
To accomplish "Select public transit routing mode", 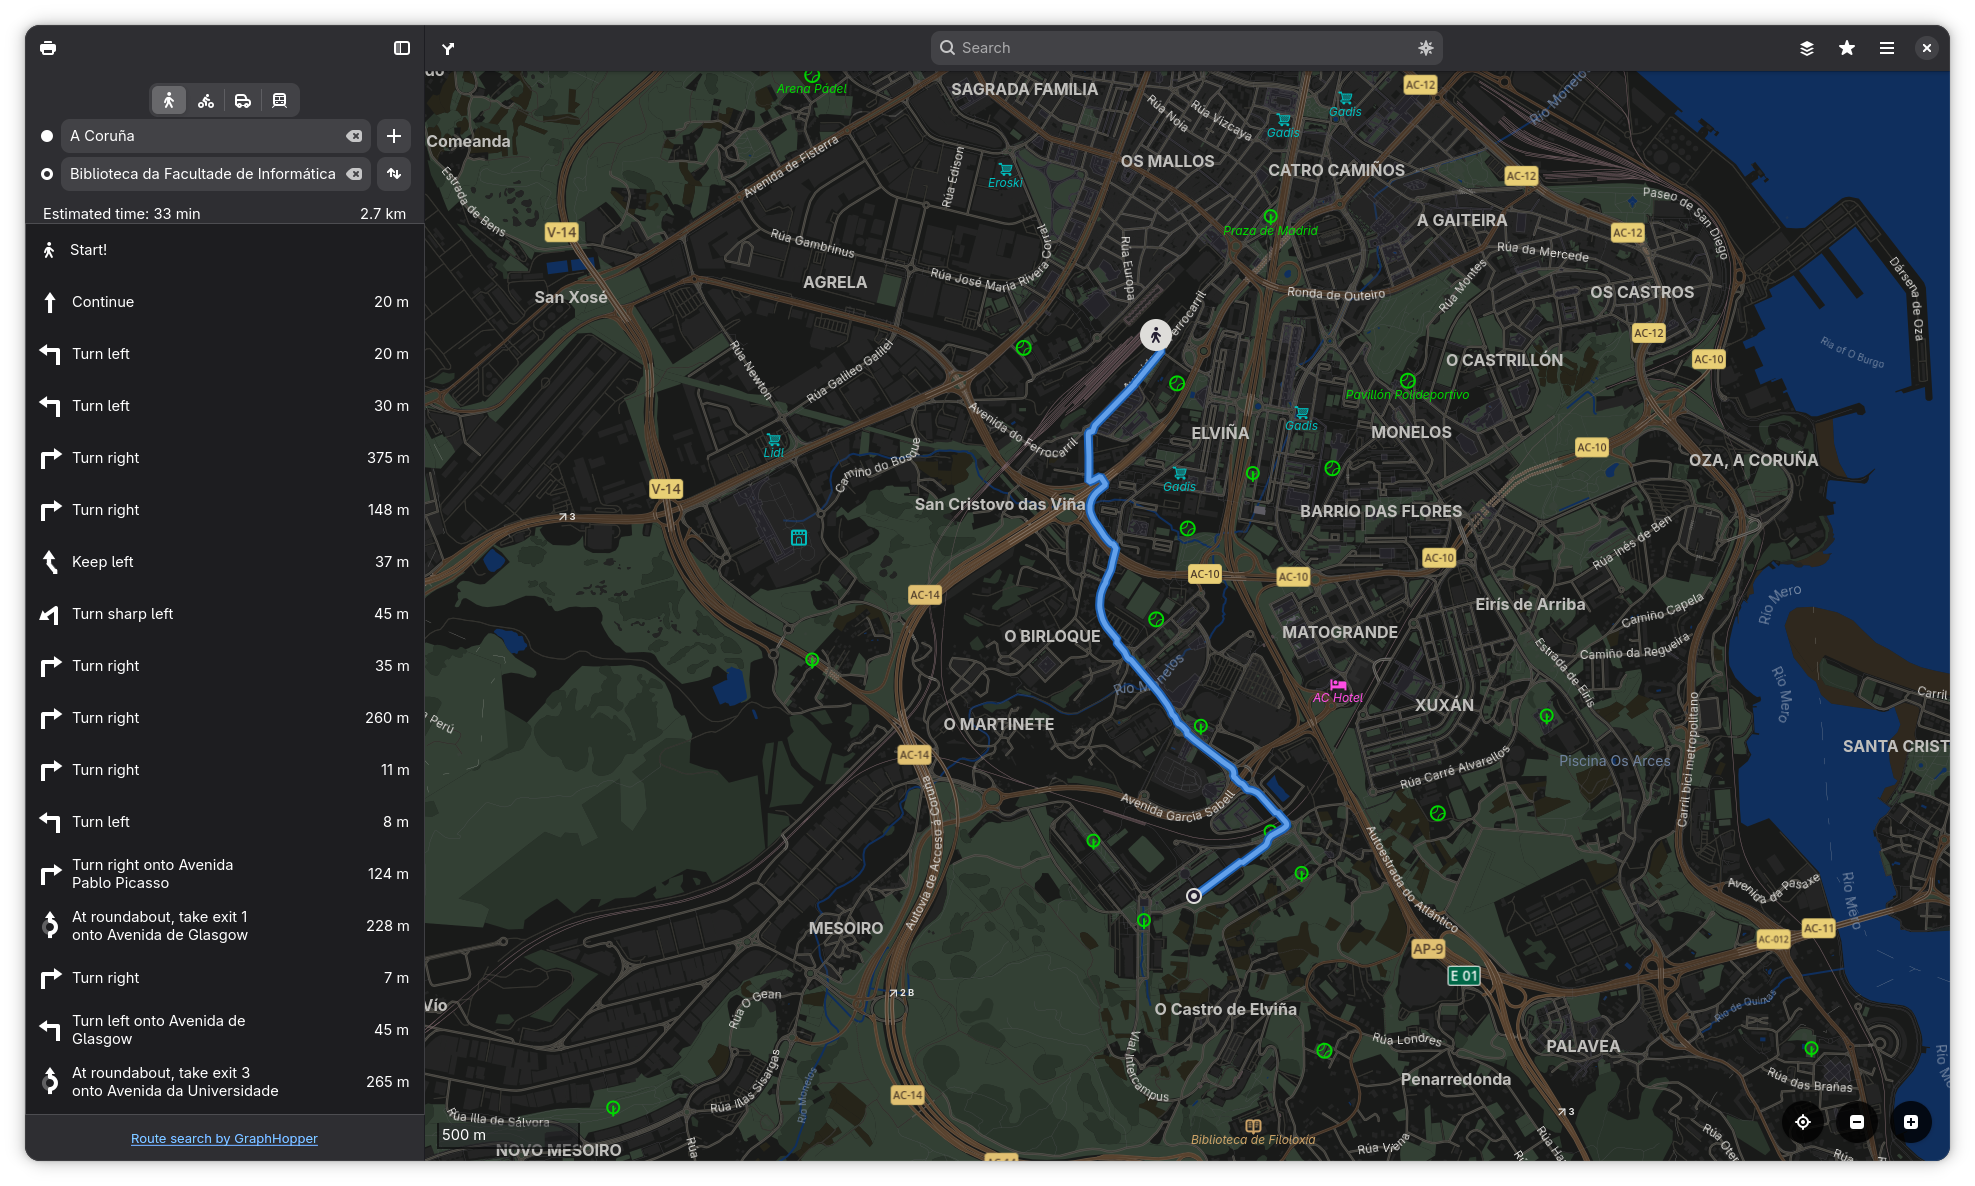I will click(280, 100).
